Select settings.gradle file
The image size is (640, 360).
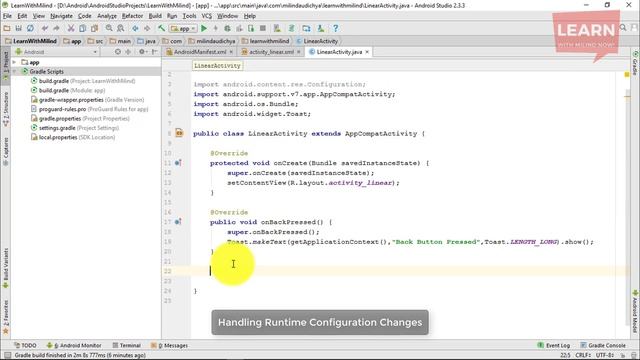click(75, 128)
